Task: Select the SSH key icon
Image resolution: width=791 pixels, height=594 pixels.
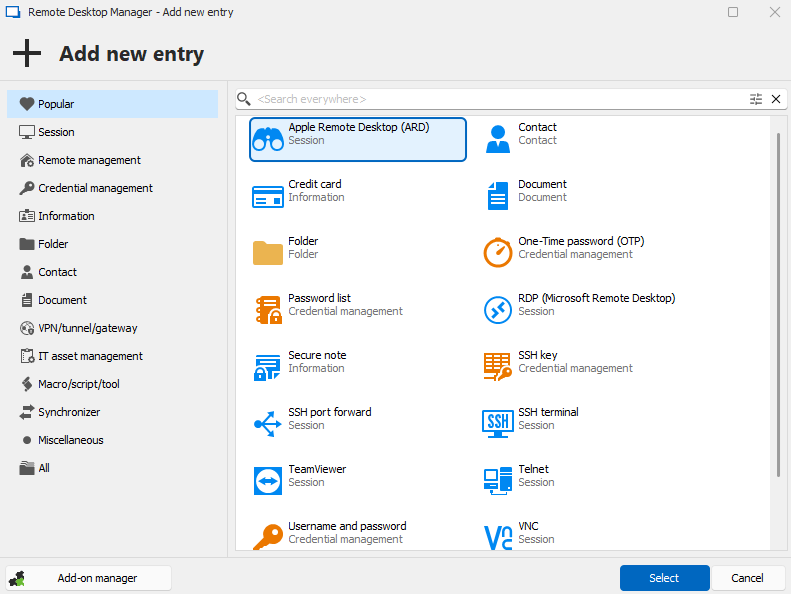Action: point(498,366)
